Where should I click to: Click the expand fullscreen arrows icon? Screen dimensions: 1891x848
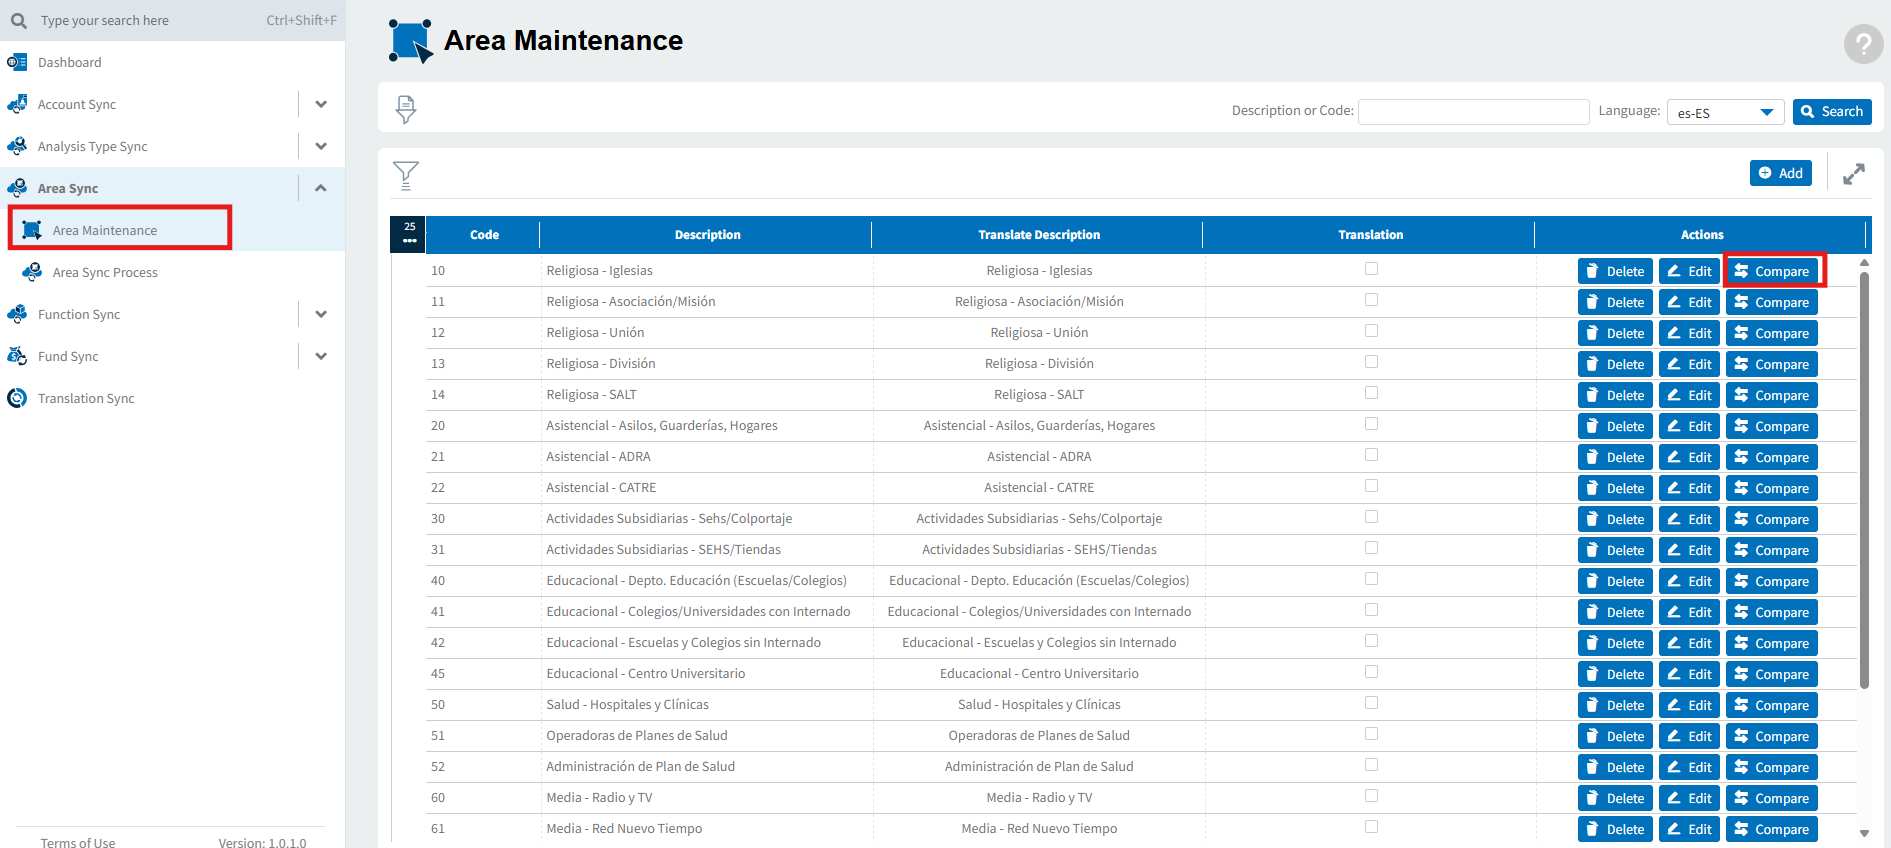tap(1854, 174)
